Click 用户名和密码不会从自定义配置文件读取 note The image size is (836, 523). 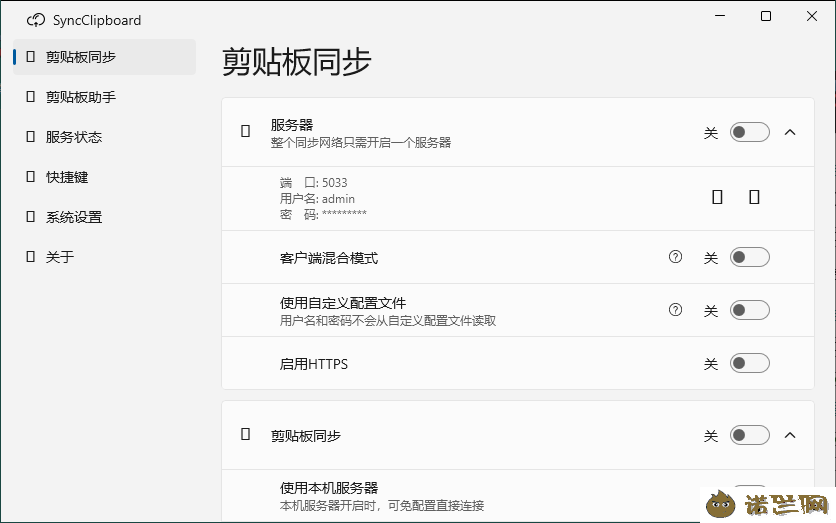tap(388, 321)
